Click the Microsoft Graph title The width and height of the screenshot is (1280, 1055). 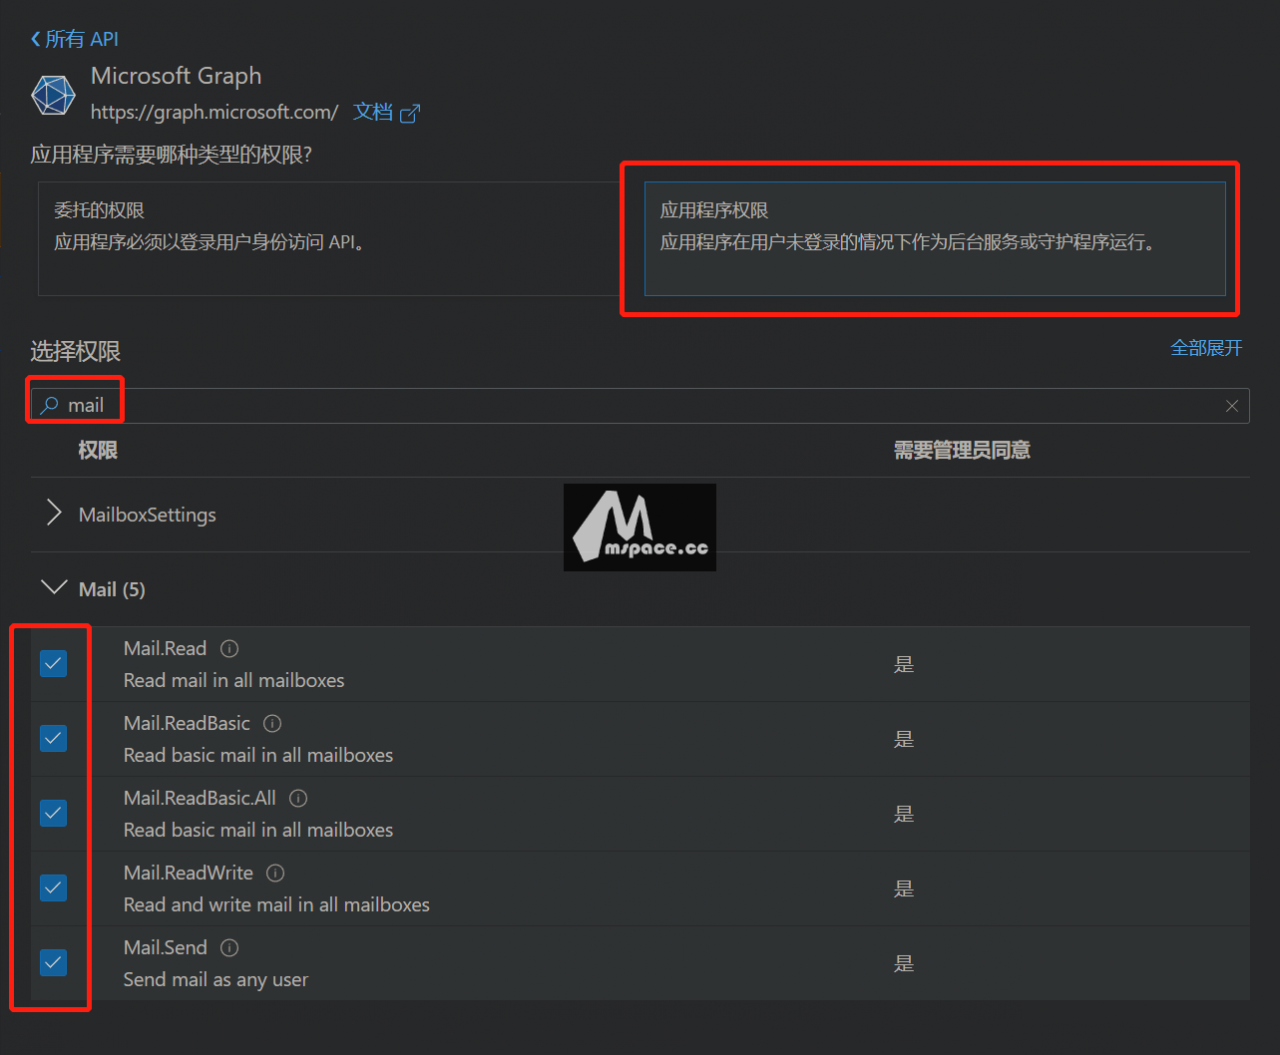[176, 76]
